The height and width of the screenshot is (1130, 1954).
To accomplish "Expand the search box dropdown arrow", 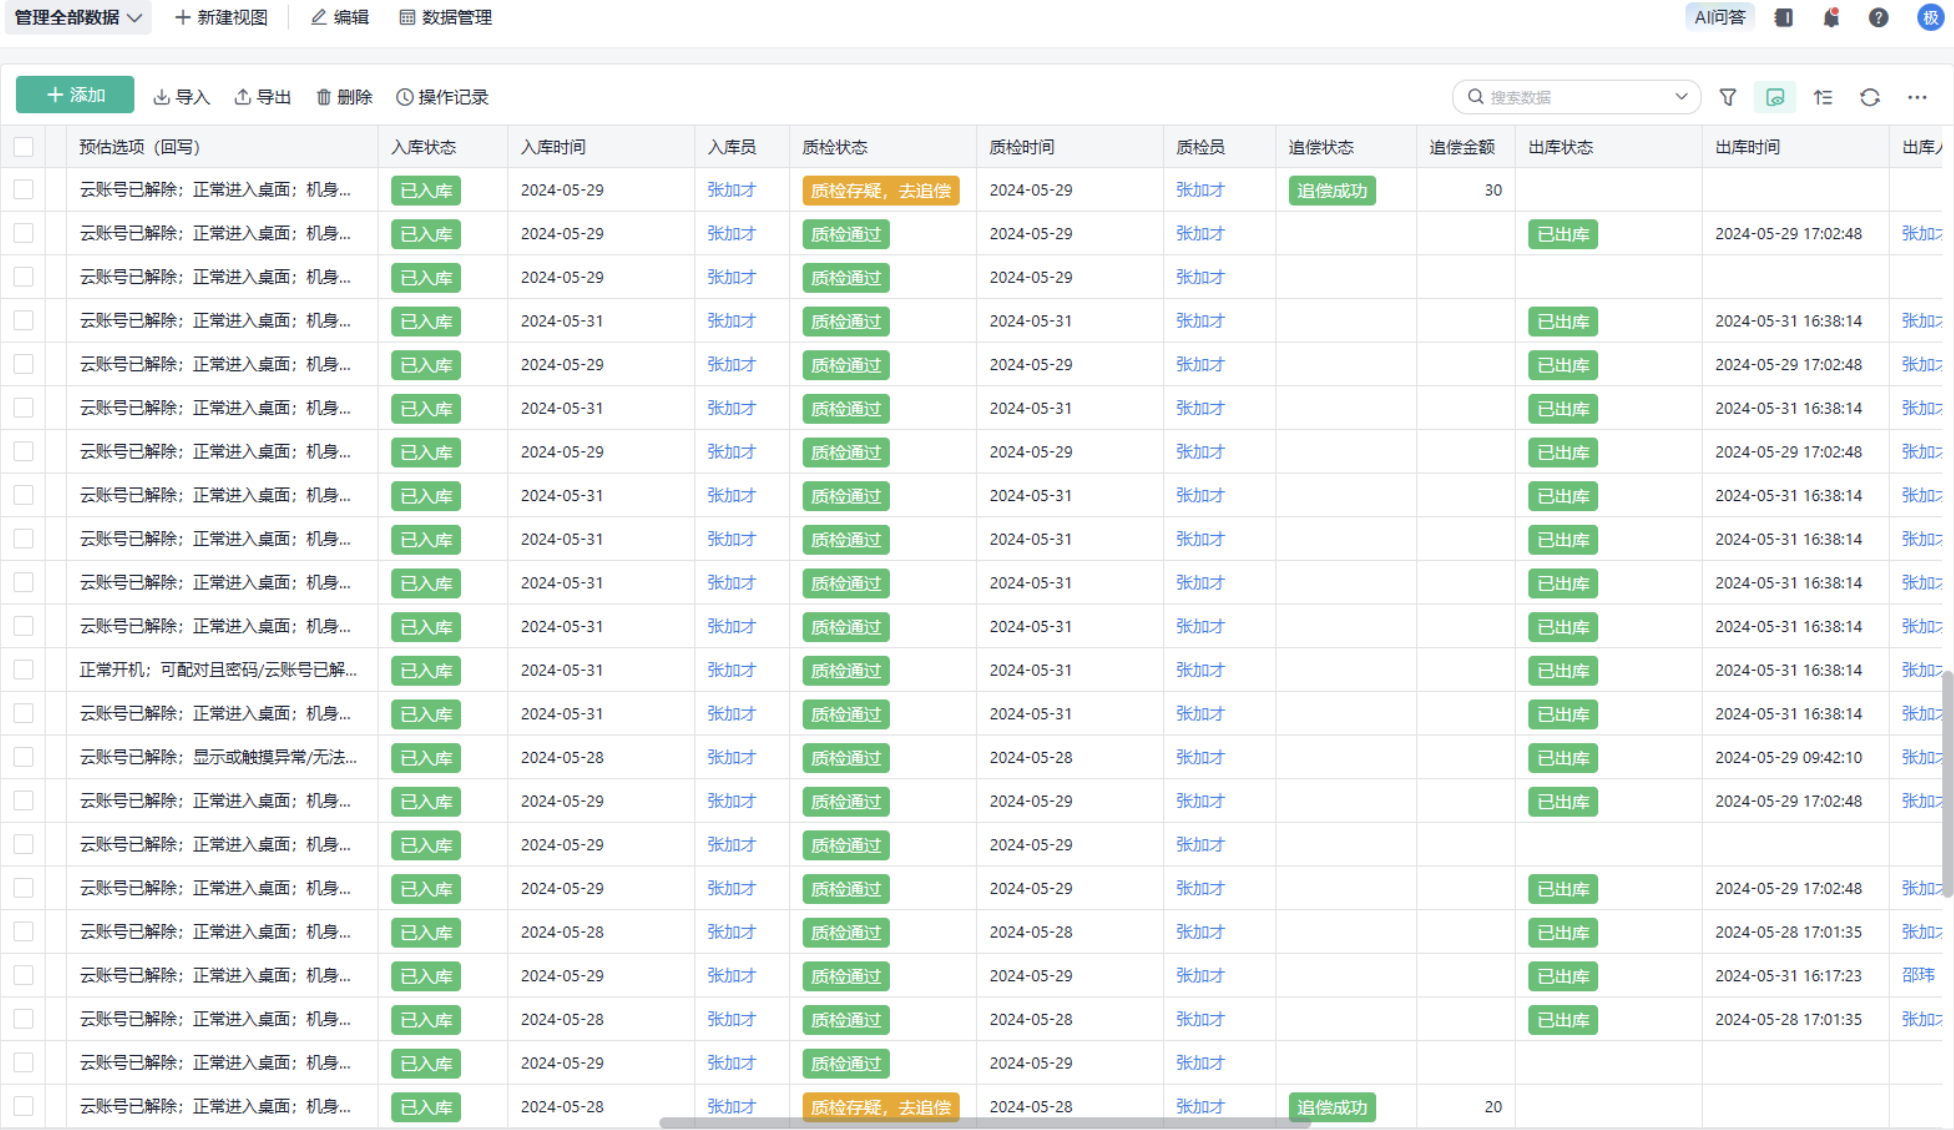I will (x=1681, y=97).
